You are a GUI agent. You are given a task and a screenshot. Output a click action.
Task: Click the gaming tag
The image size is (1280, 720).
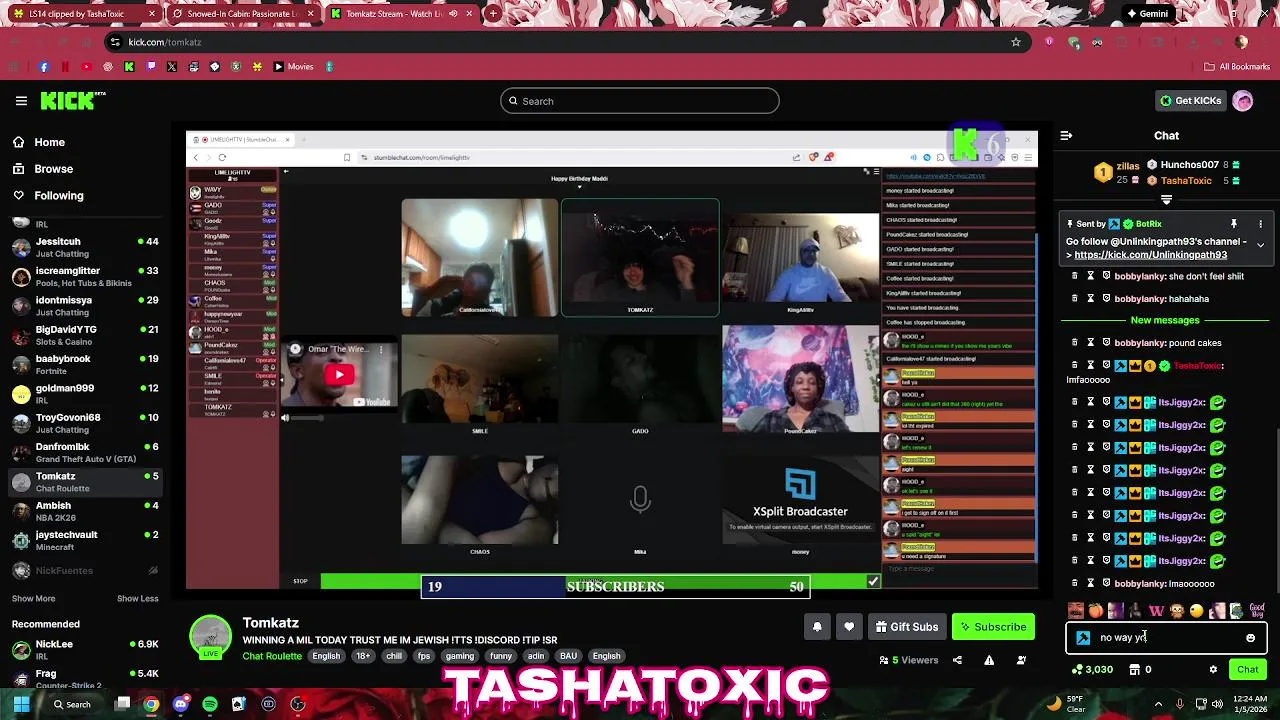pos(460,656)
